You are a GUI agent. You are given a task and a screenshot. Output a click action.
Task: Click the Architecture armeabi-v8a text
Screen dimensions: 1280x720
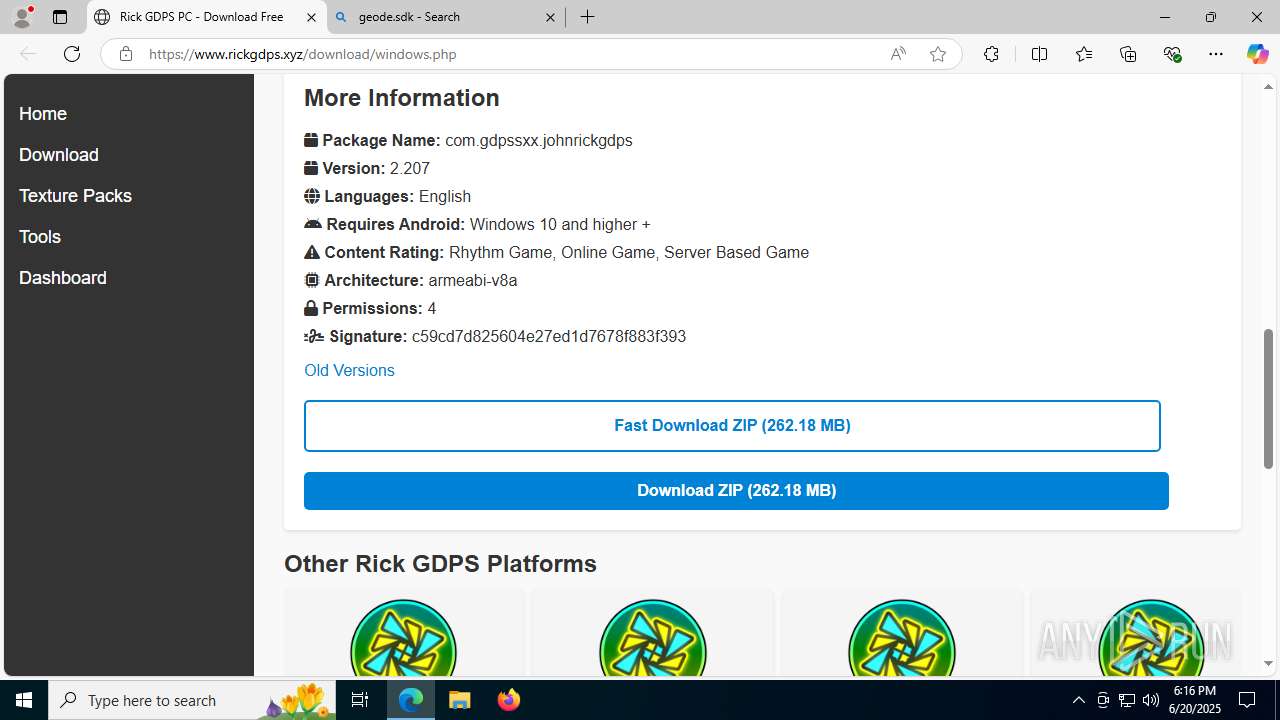click(x=411, y=281)
